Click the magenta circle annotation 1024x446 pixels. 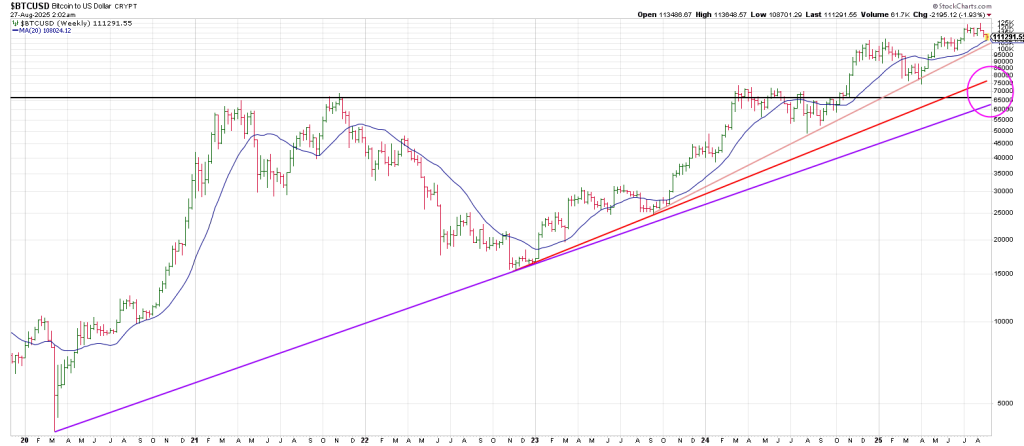[x=991, y=91]
